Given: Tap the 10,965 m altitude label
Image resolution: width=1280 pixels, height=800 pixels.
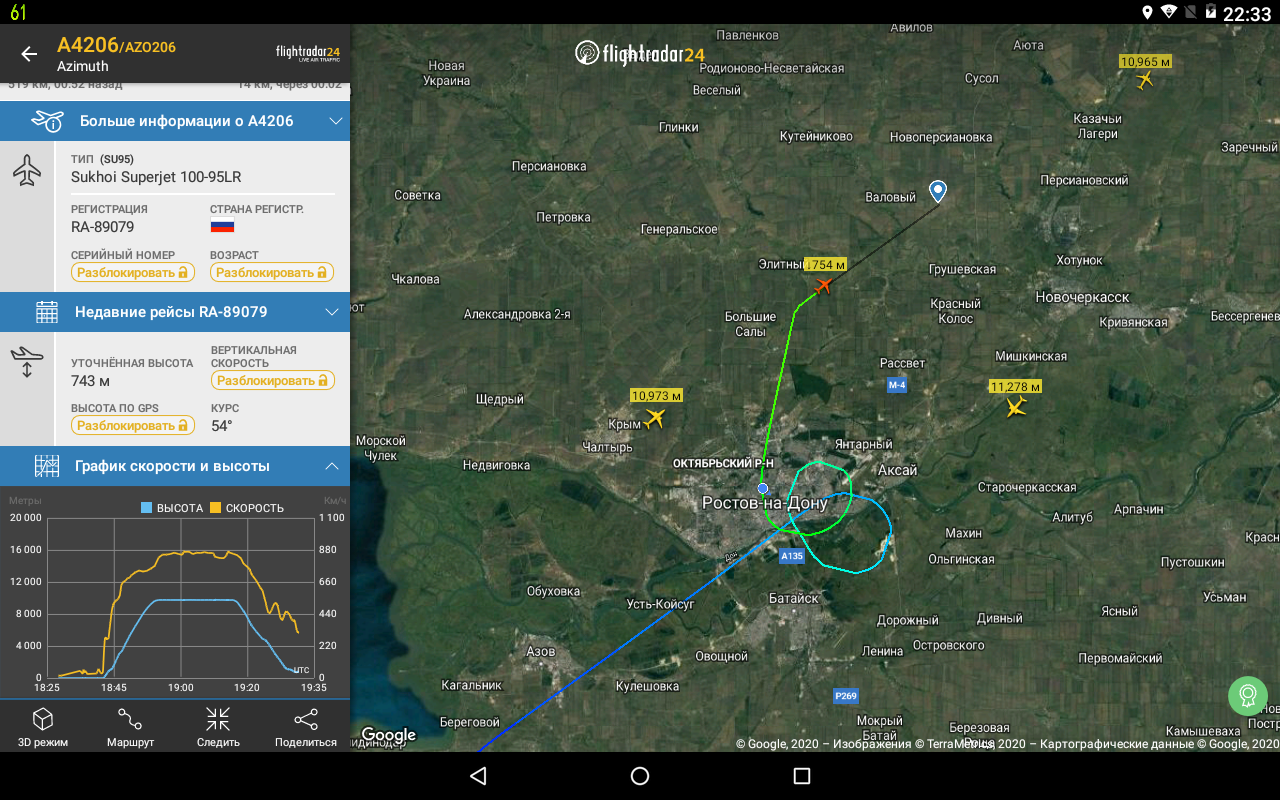Looking at the screenshot, I should tap(1146, 61).
